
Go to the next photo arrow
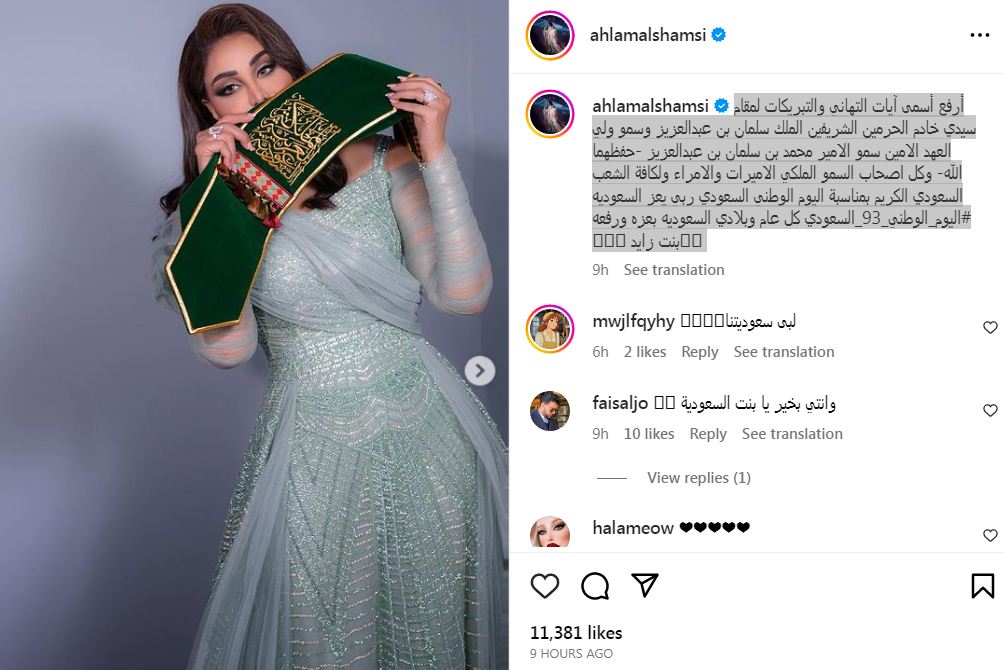point(480,371)
